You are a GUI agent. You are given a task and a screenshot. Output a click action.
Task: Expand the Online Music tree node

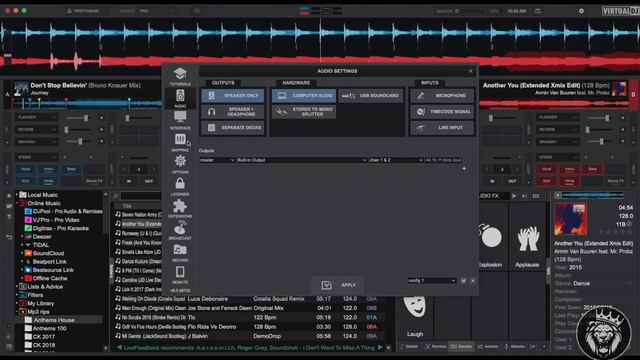pyautogui.click(x=17, y=203)
